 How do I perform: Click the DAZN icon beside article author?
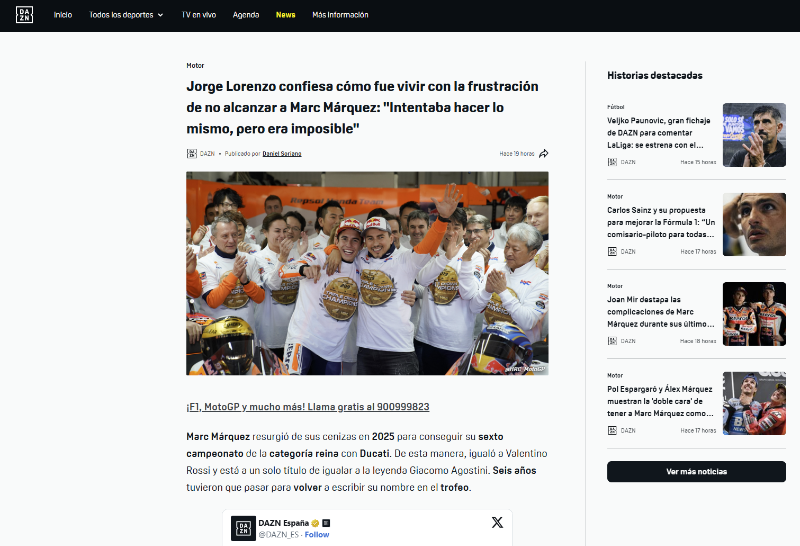pyautogui.click(x=191, y=154)
